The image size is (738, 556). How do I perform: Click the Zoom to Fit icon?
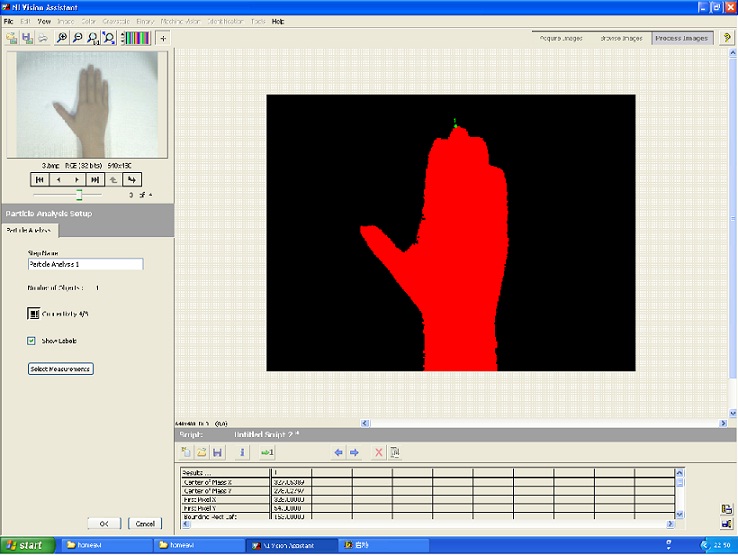point(107,38)
